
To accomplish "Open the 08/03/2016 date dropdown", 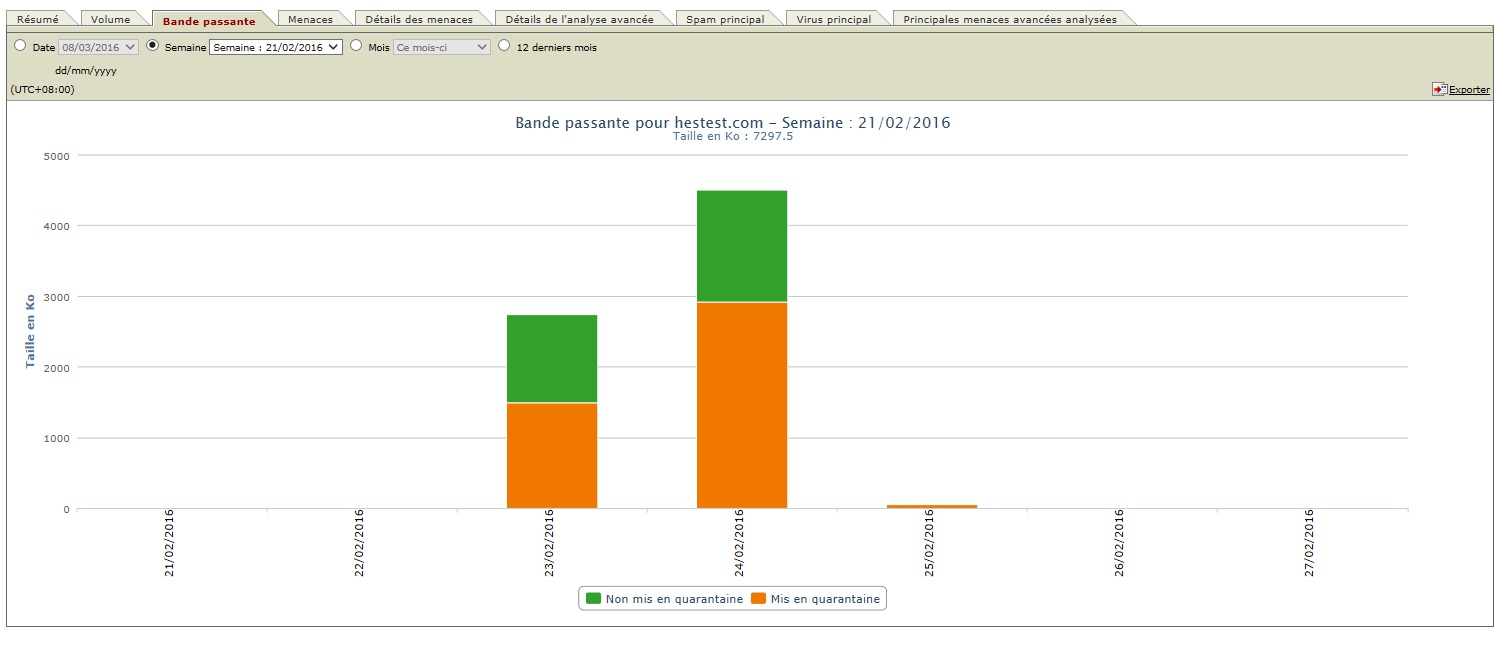I will click(x=98, y=47).
